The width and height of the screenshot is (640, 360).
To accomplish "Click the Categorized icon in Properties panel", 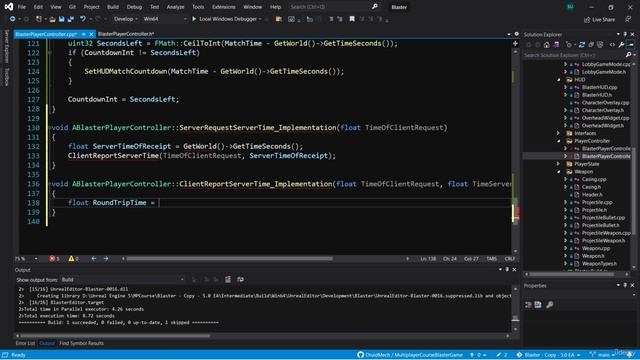I will [528, 304].
